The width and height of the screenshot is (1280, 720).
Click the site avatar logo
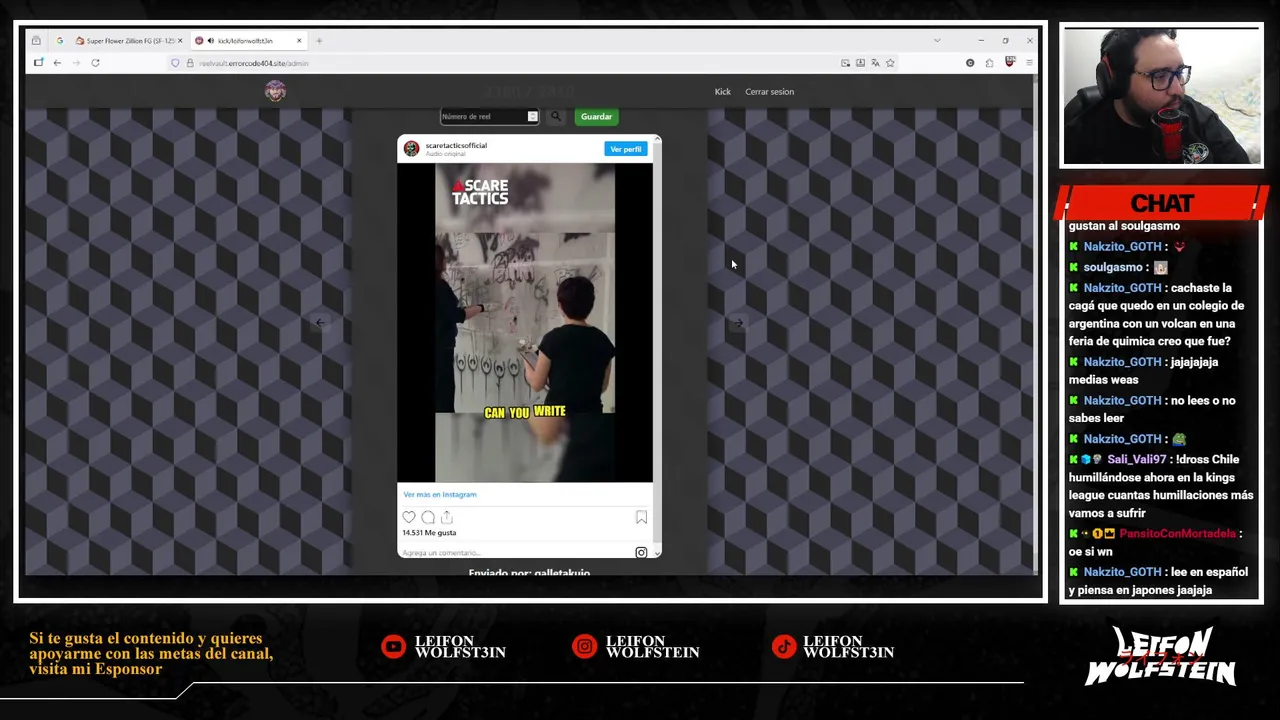(x=275, y=91)
